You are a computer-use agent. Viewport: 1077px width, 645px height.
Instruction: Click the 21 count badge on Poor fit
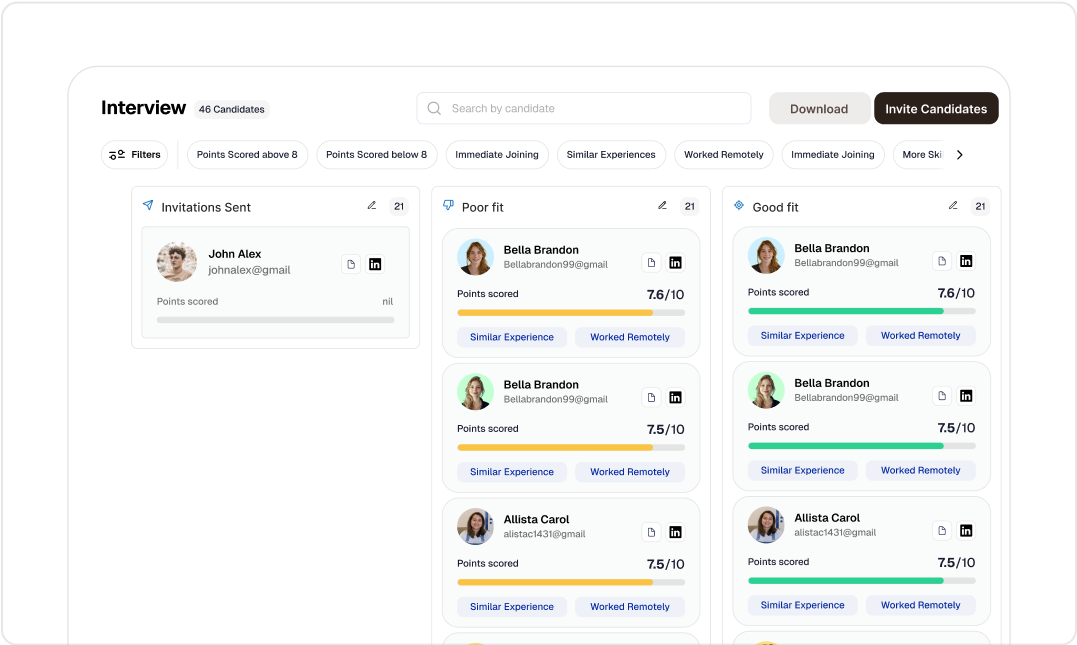coord(690,206)
